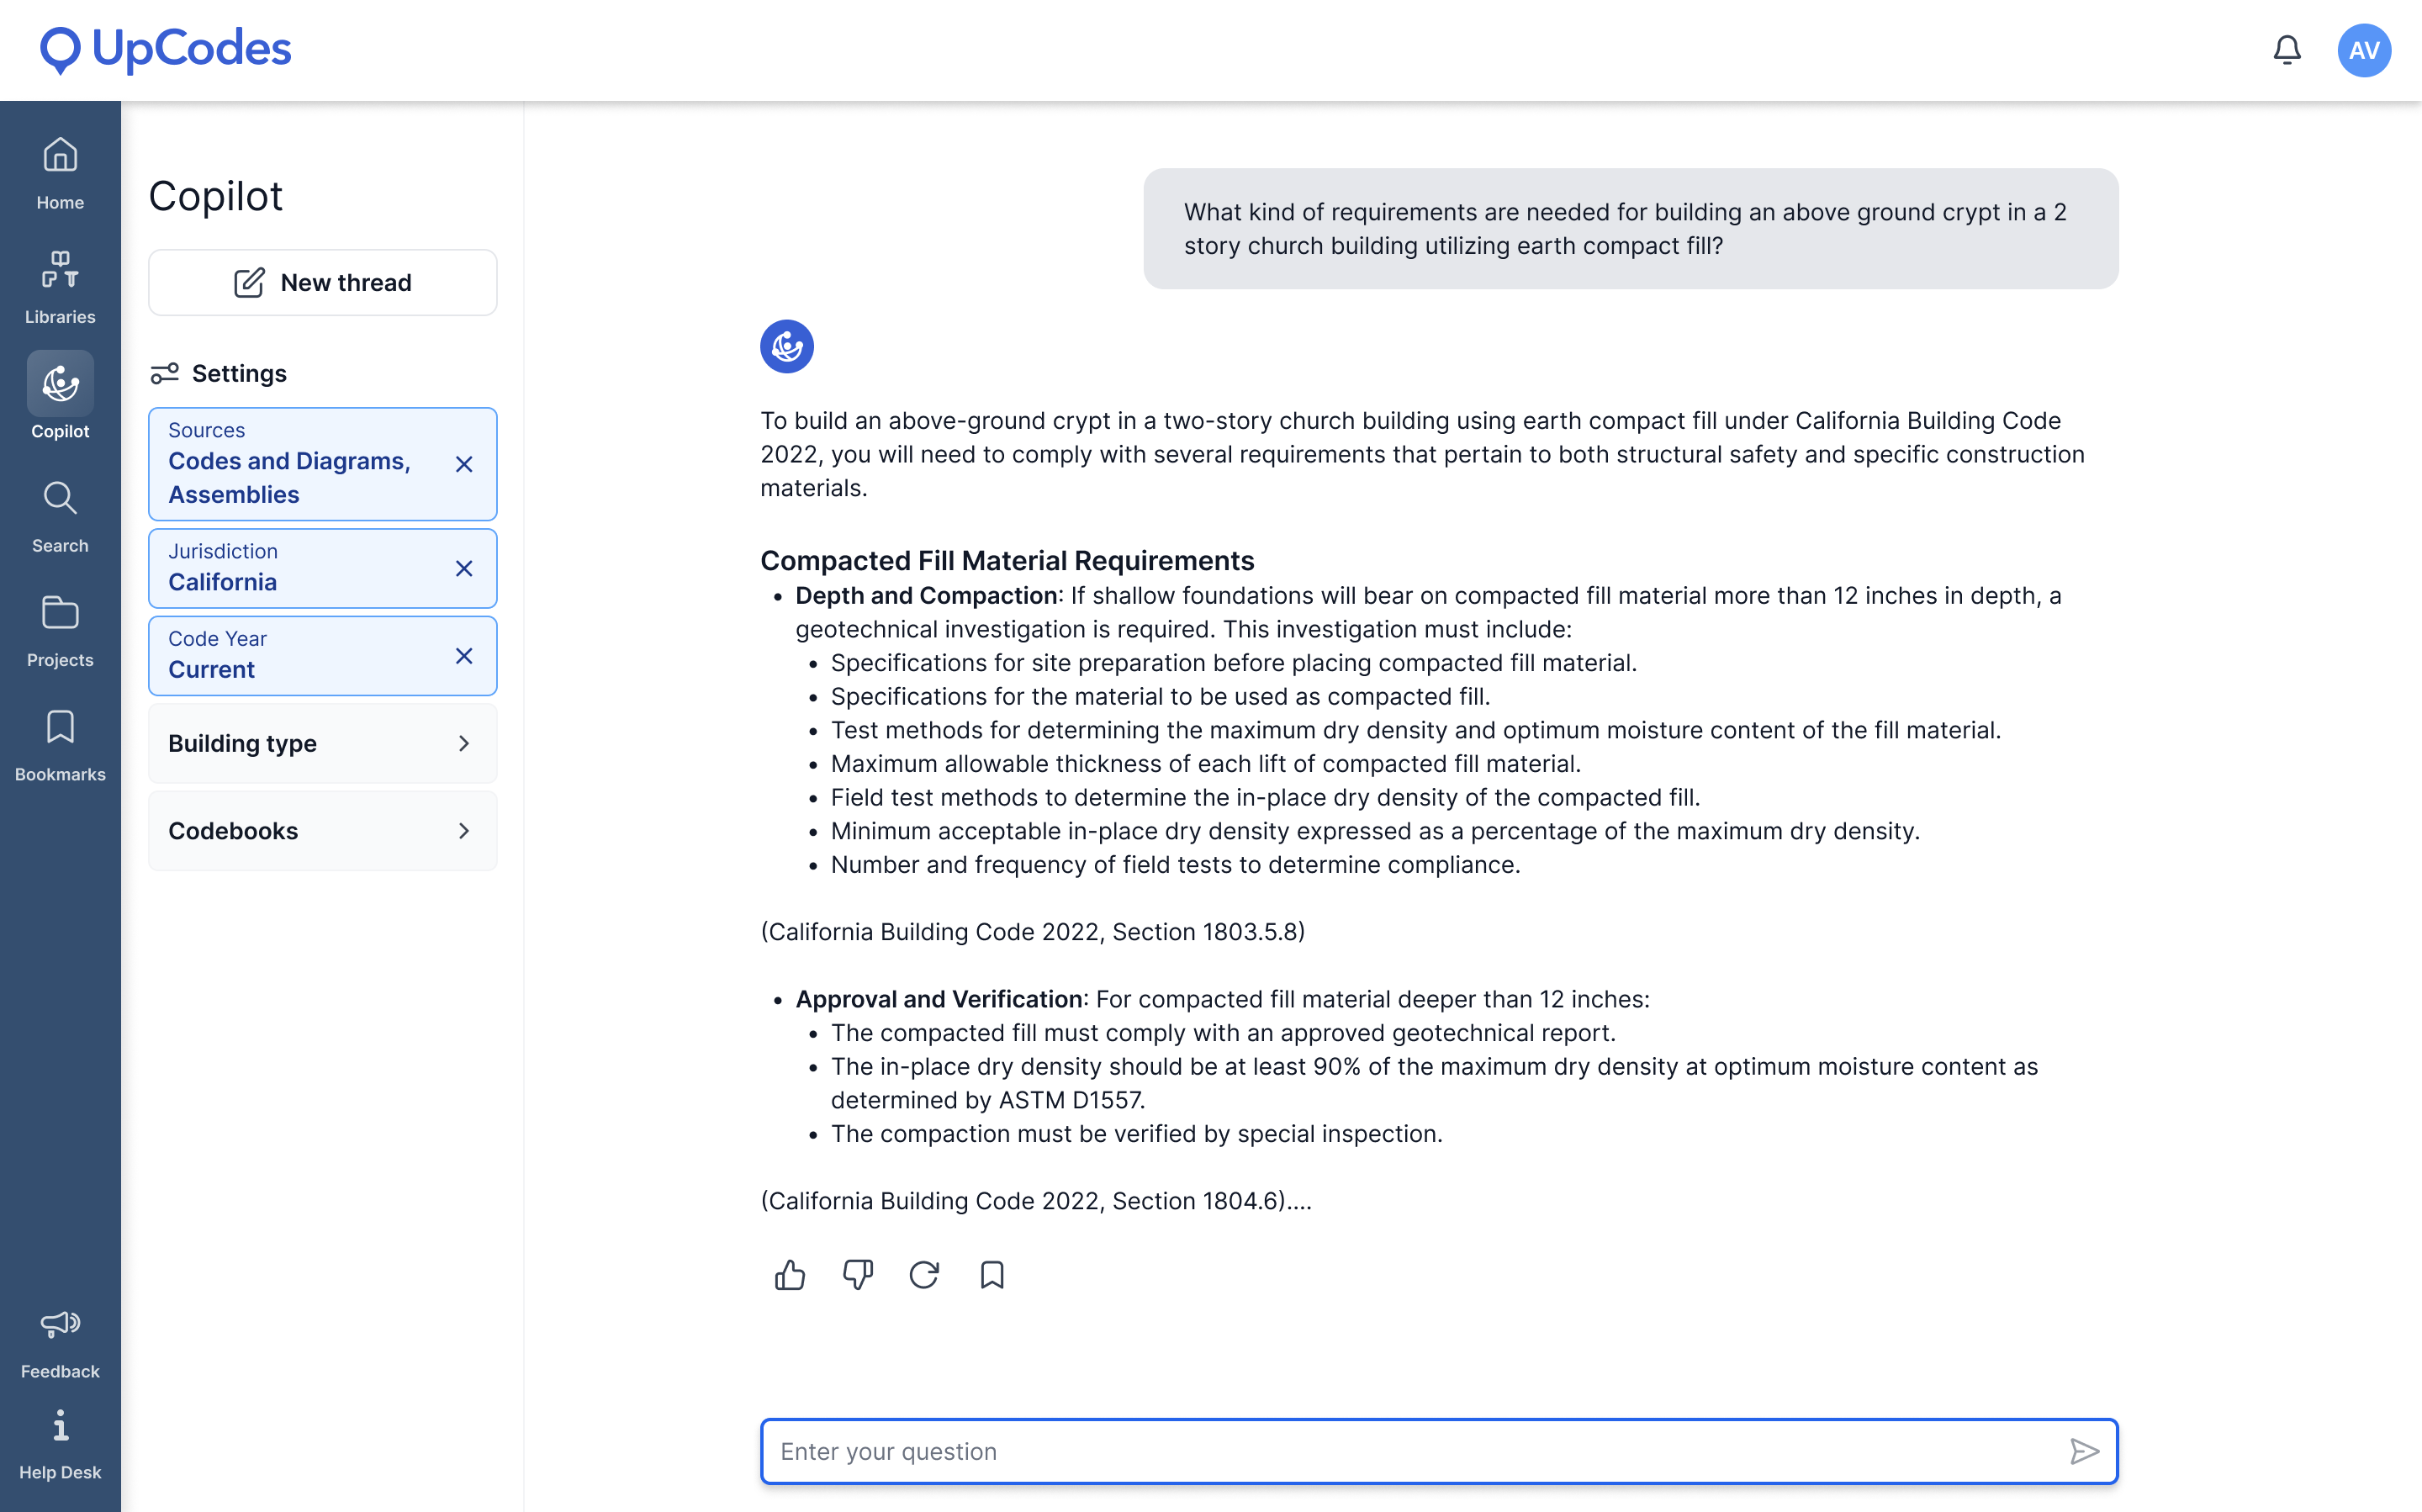Remove the California Jurisdiction filter

[x=464, y=568]
